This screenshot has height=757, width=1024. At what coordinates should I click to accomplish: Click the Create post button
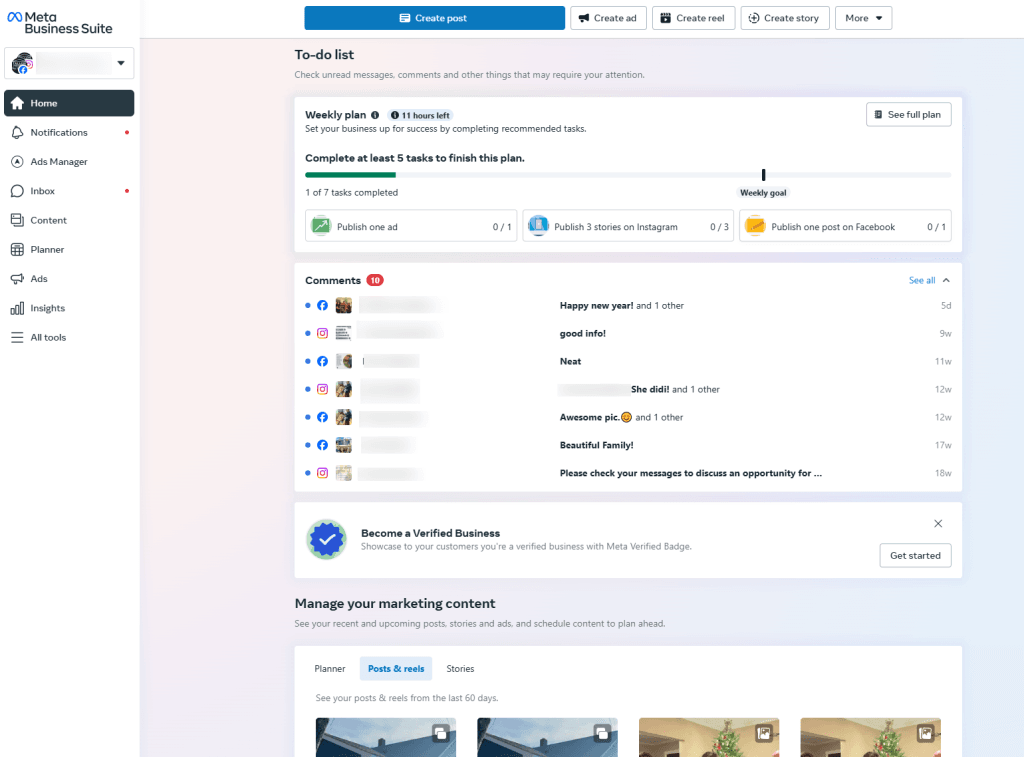coord(434,17)
